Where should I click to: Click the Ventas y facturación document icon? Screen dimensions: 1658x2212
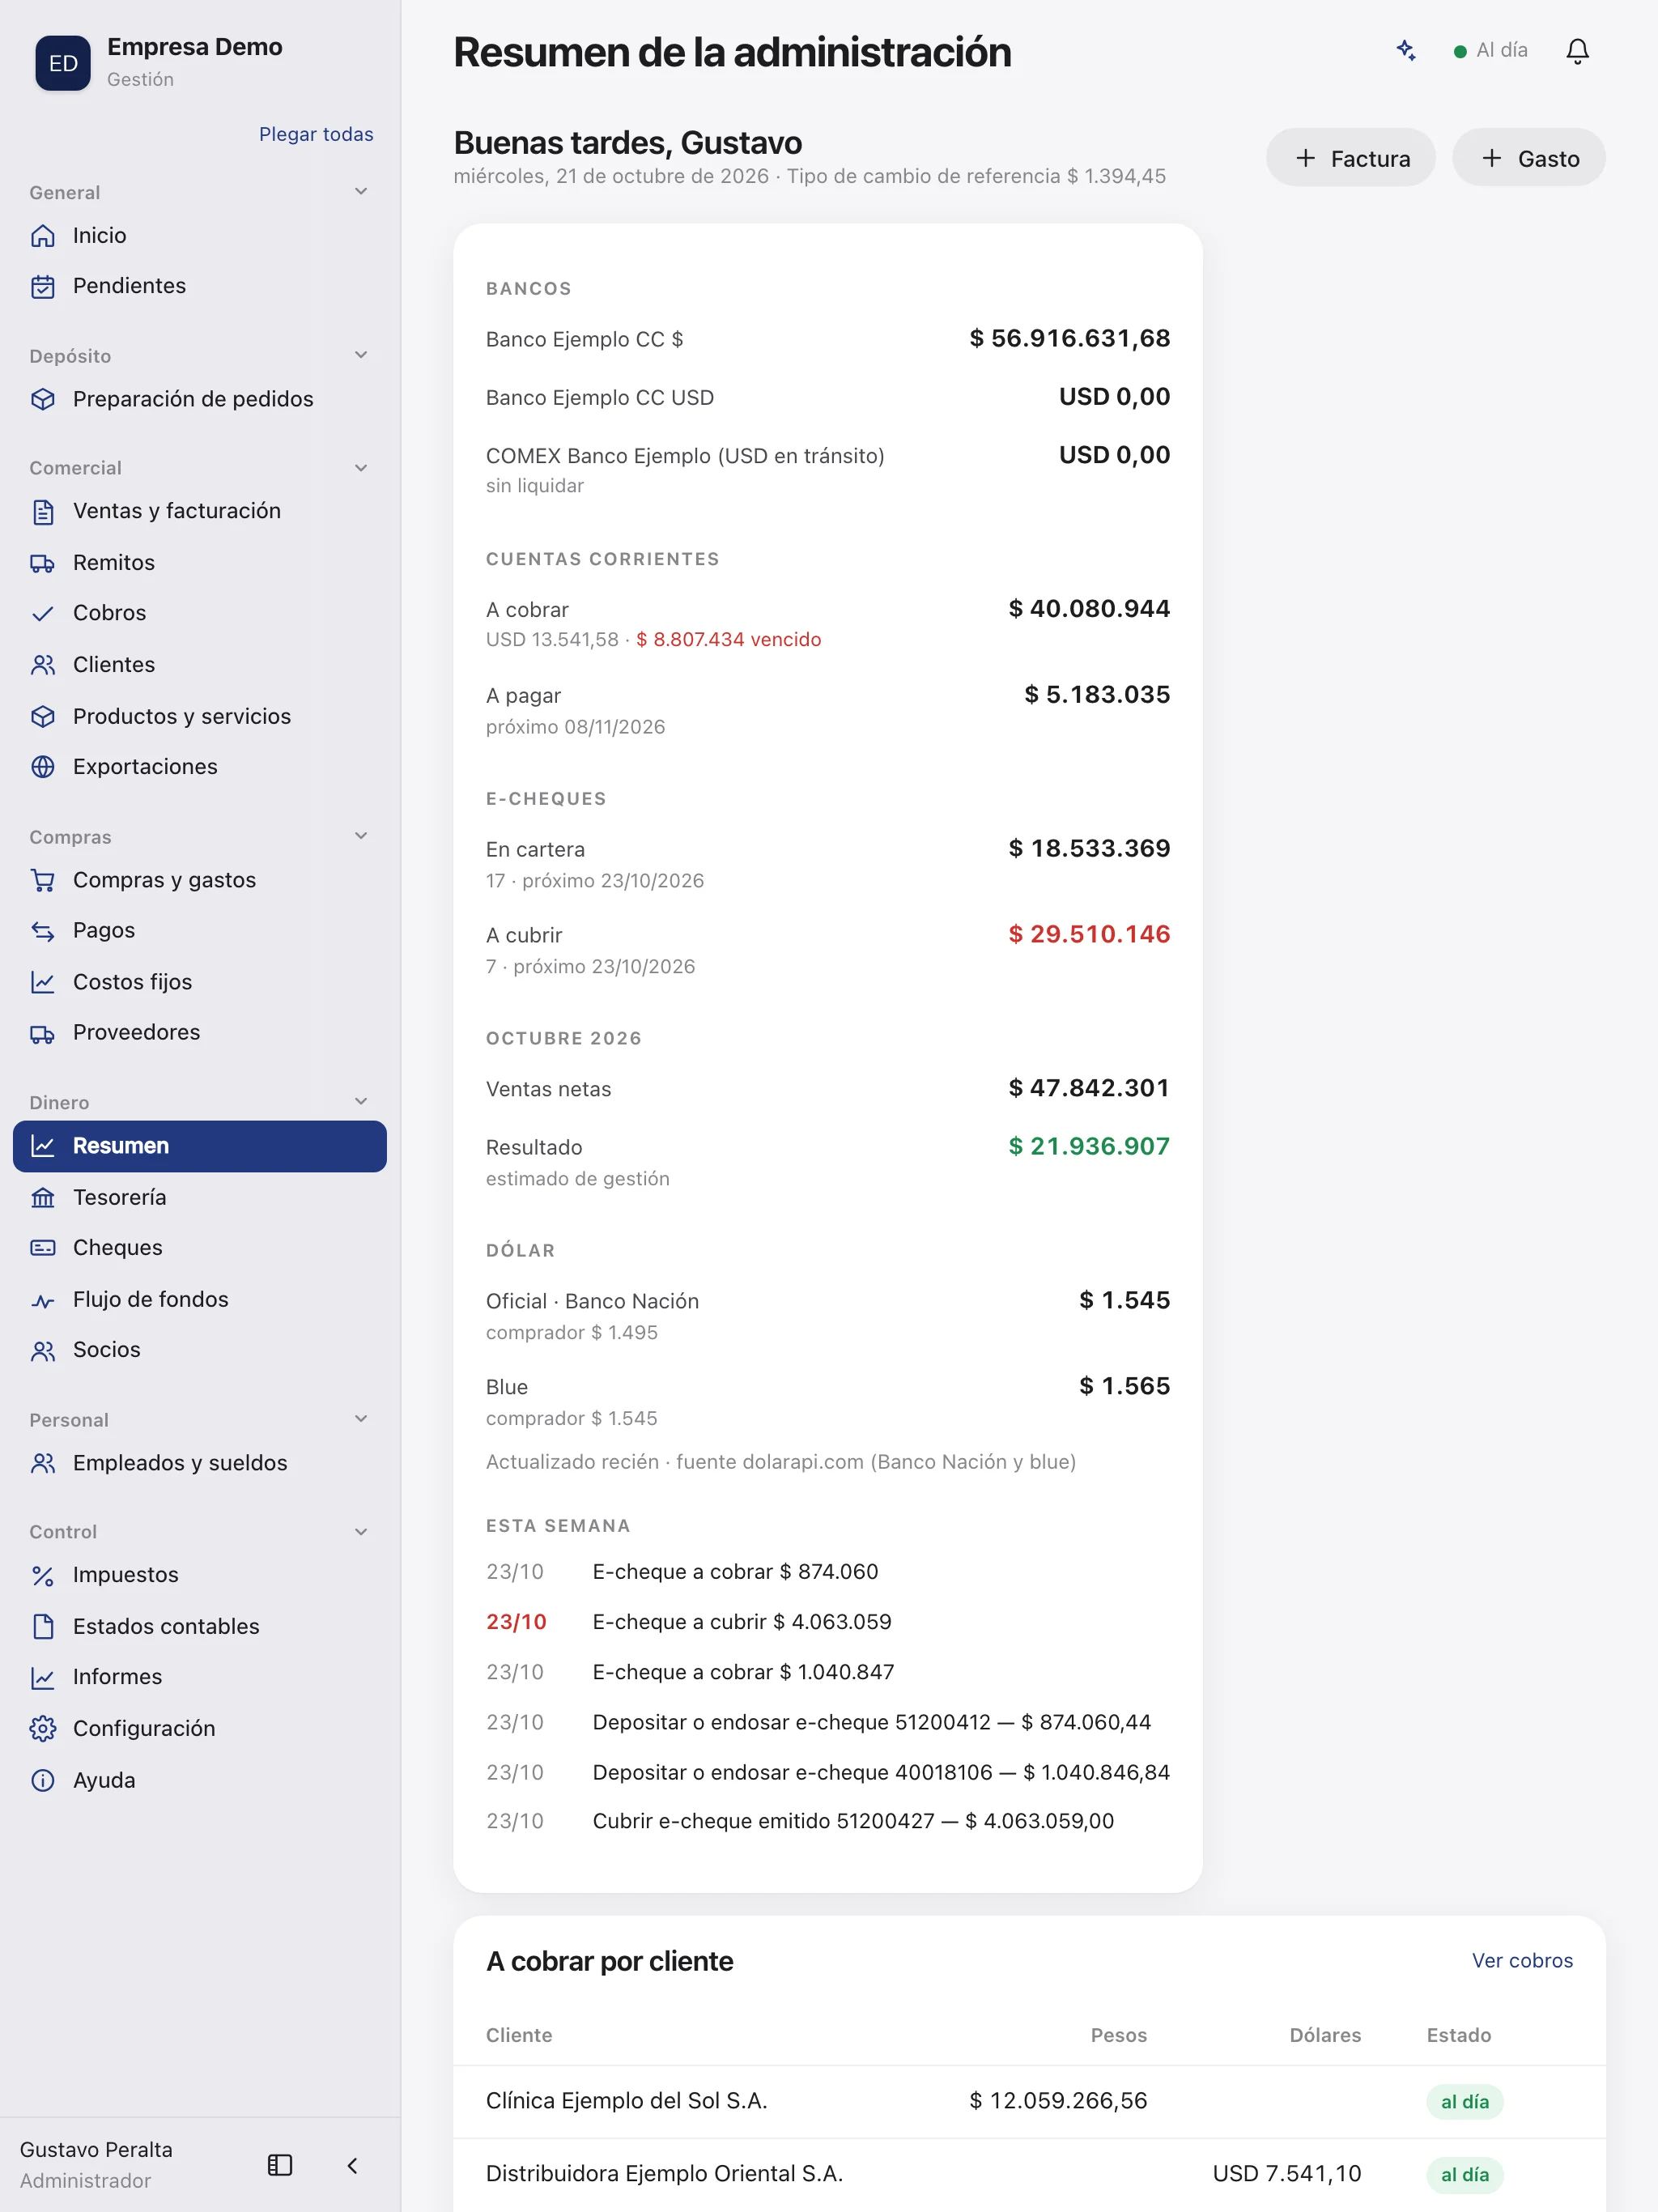tap(43, 512)
